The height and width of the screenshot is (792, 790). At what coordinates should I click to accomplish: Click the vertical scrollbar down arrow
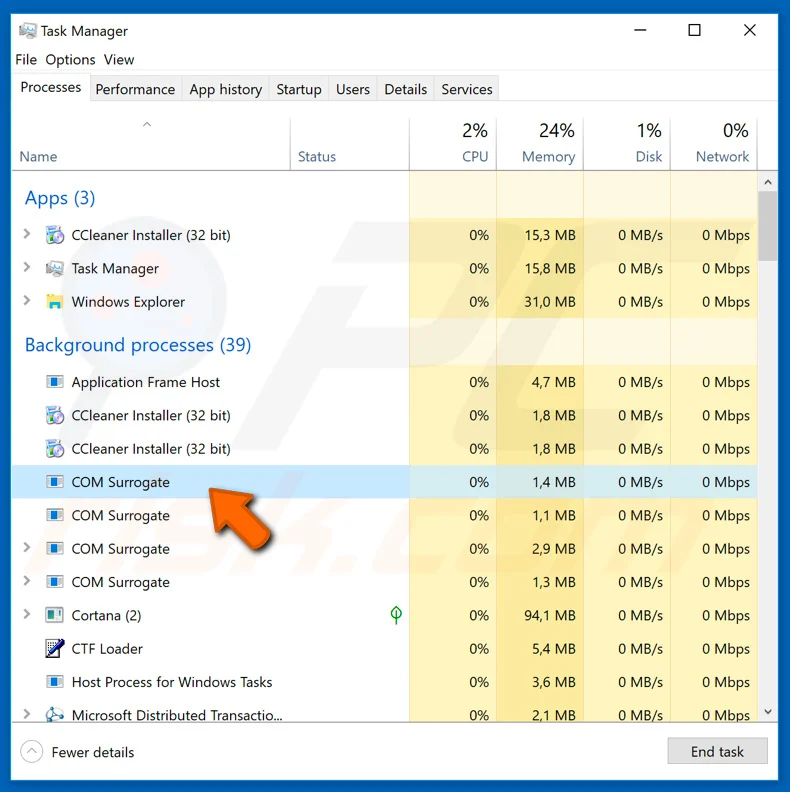768,712
